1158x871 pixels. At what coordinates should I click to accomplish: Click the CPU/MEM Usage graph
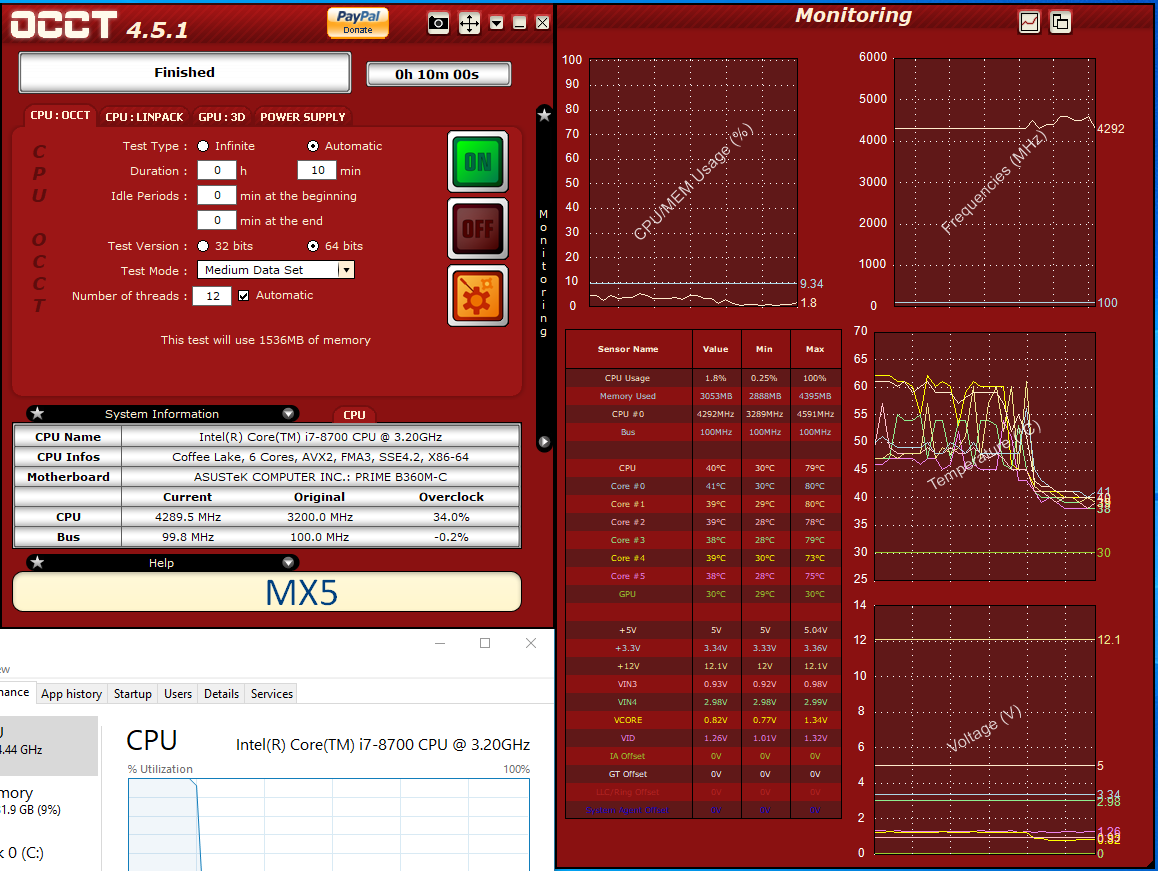coord(693,182)
